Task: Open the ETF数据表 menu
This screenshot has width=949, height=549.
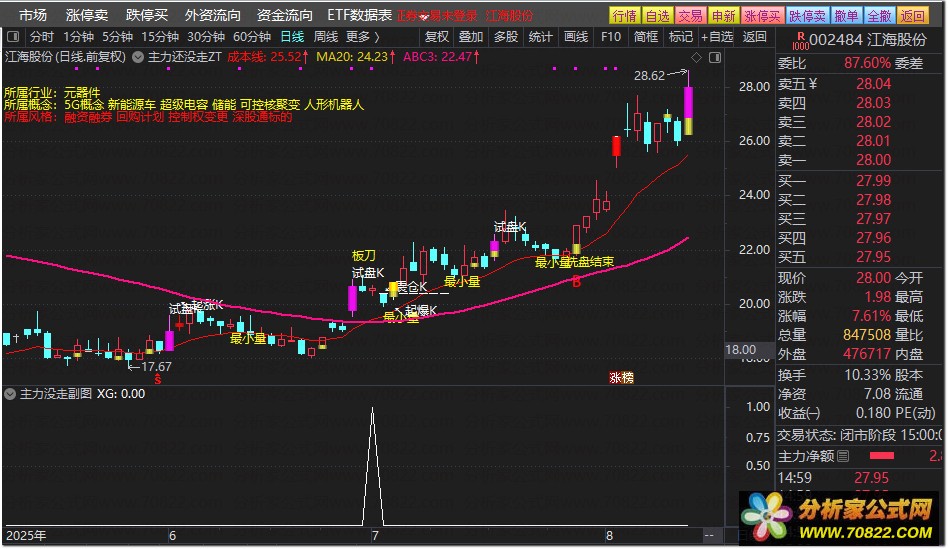Action: click(x=360, y=15)
